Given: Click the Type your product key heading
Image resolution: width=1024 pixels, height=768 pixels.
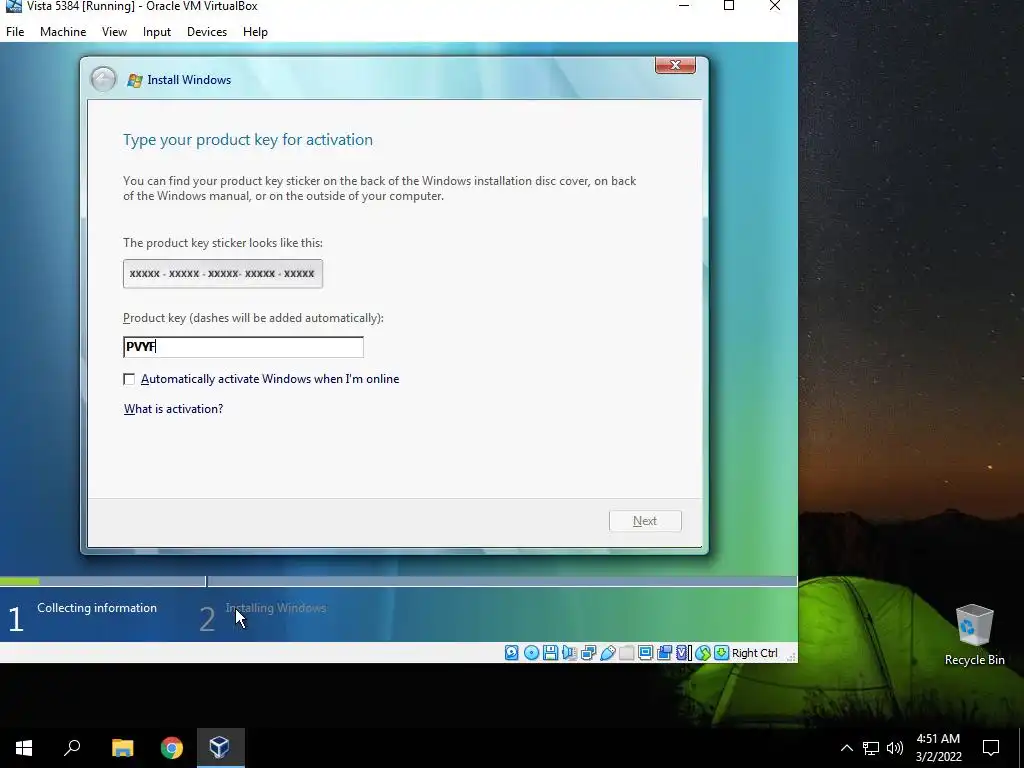Looking at the screenshot, I should [x=248, y=140].
